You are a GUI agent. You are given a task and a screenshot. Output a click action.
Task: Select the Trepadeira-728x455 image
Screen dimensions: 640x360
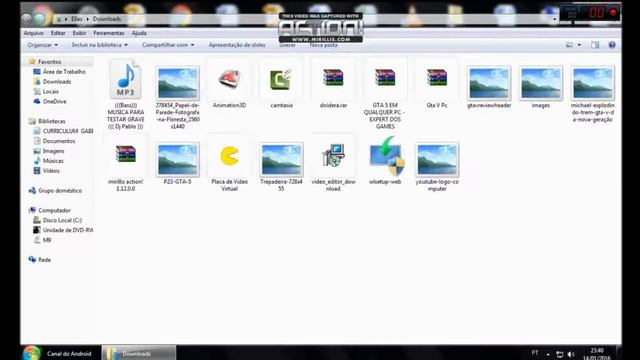[281, 160]
